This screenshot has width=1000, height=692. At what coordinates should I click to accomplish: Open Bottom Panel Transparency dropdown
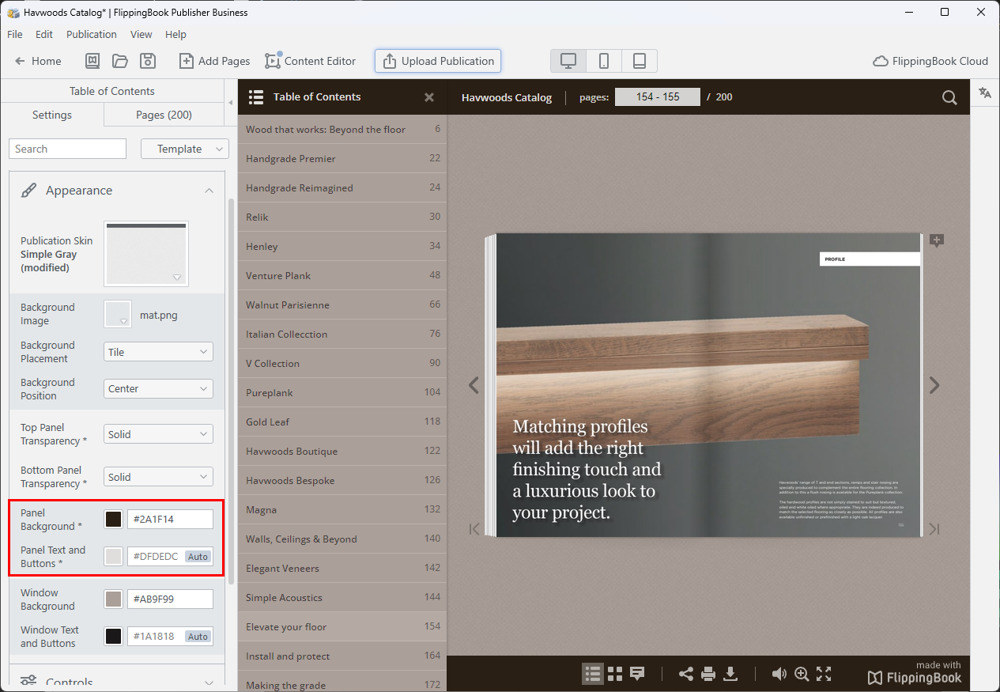pos(158,477)
